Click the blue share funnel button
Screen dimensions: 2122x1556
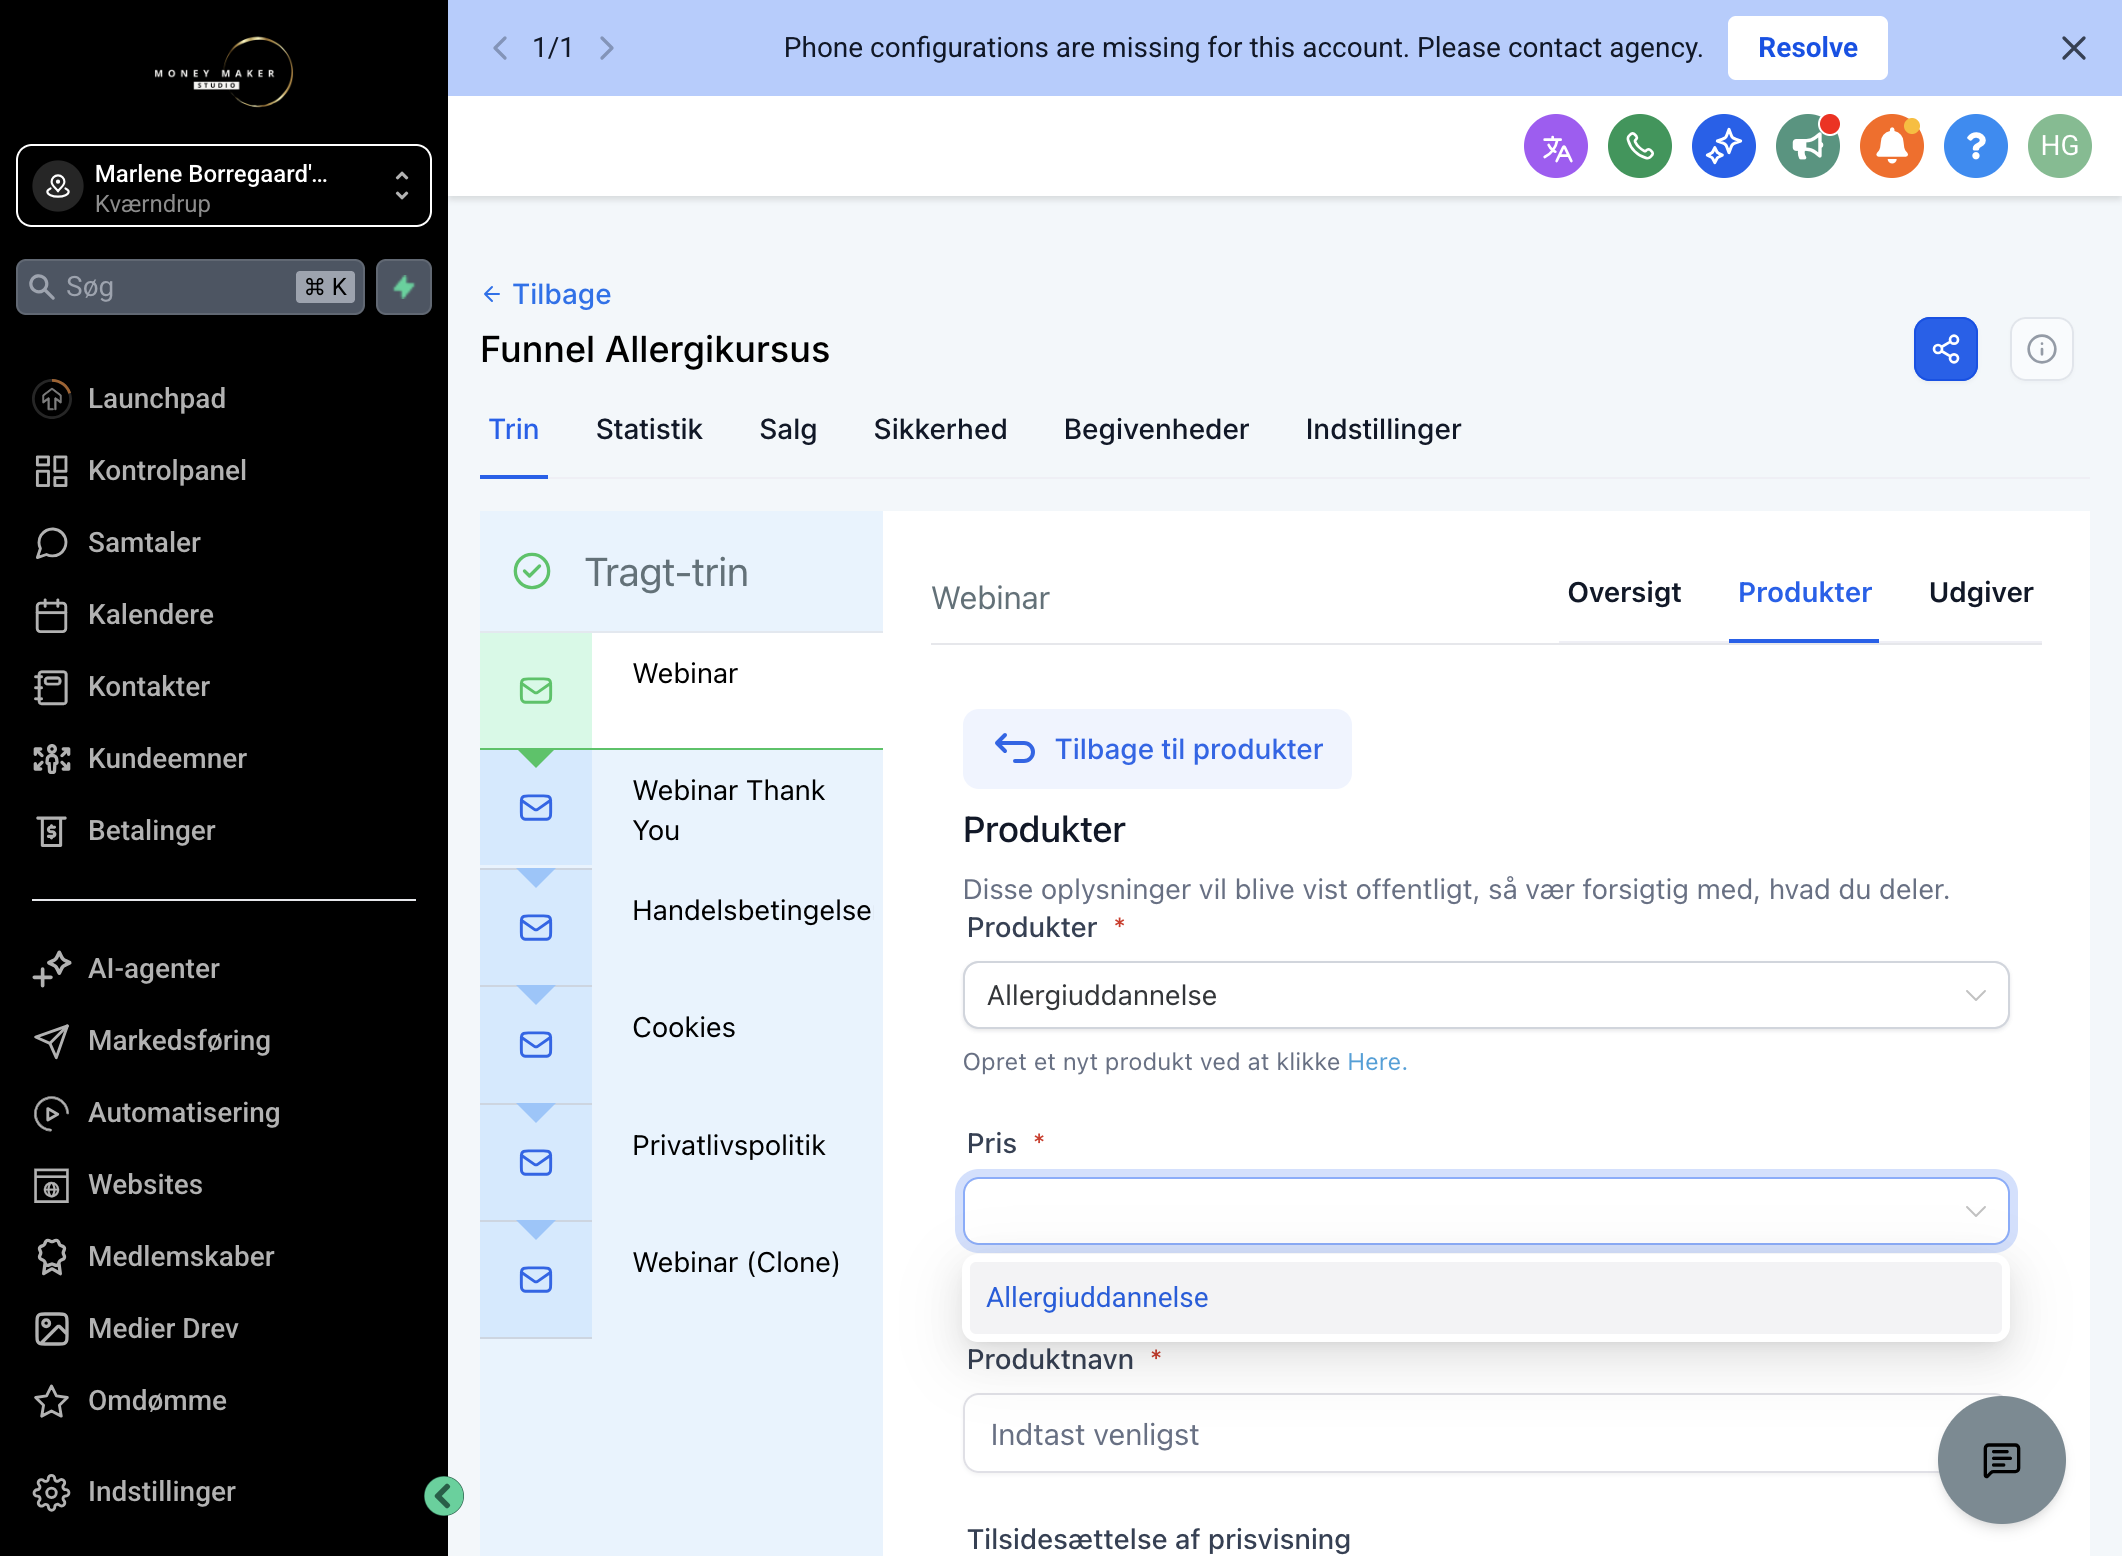1945,349
